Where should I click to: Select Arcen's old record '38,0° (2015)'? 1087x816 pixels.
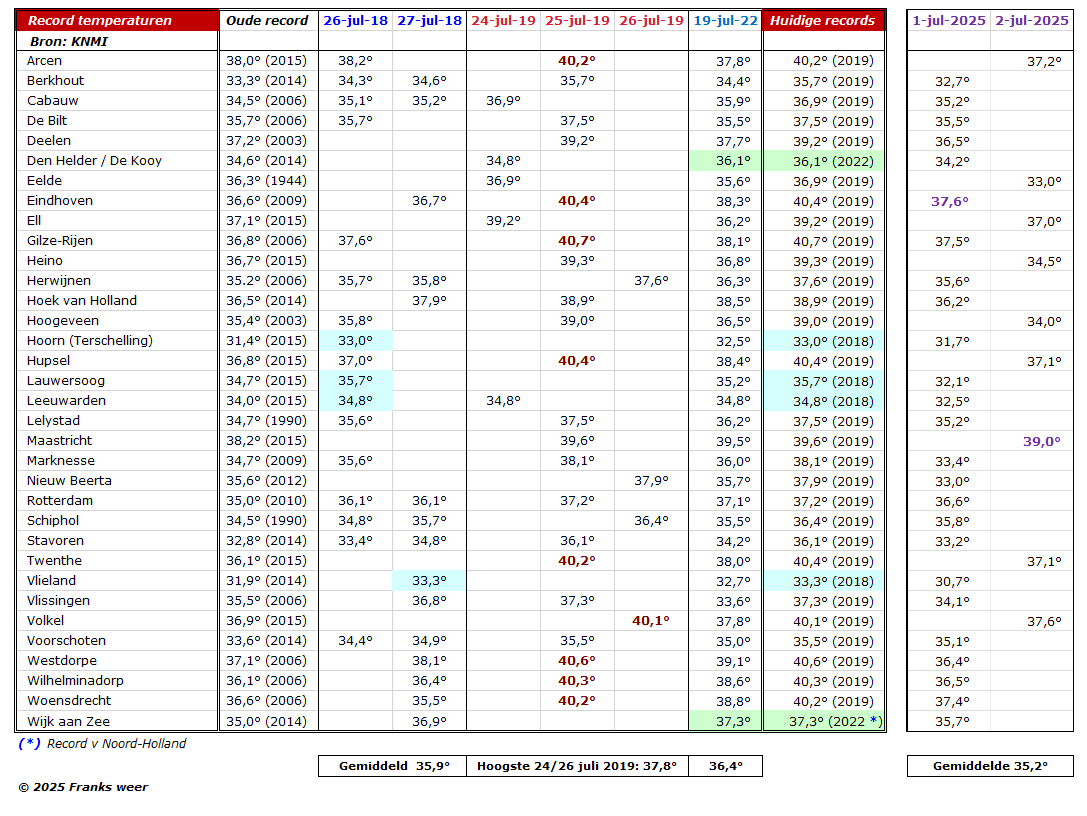(x=267, y=61)
